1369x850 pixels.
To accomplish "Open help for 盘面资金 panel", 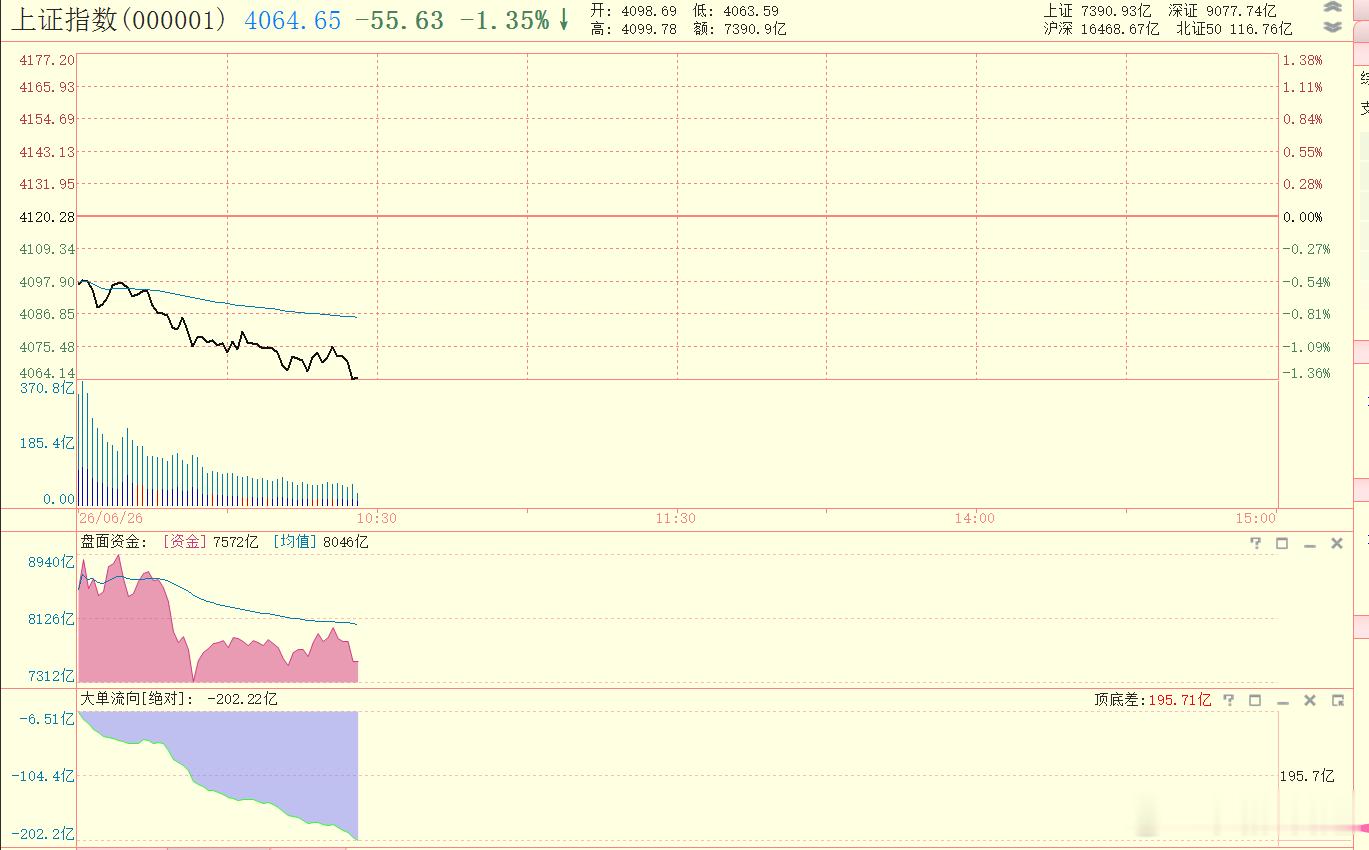I will point(1256,543).
